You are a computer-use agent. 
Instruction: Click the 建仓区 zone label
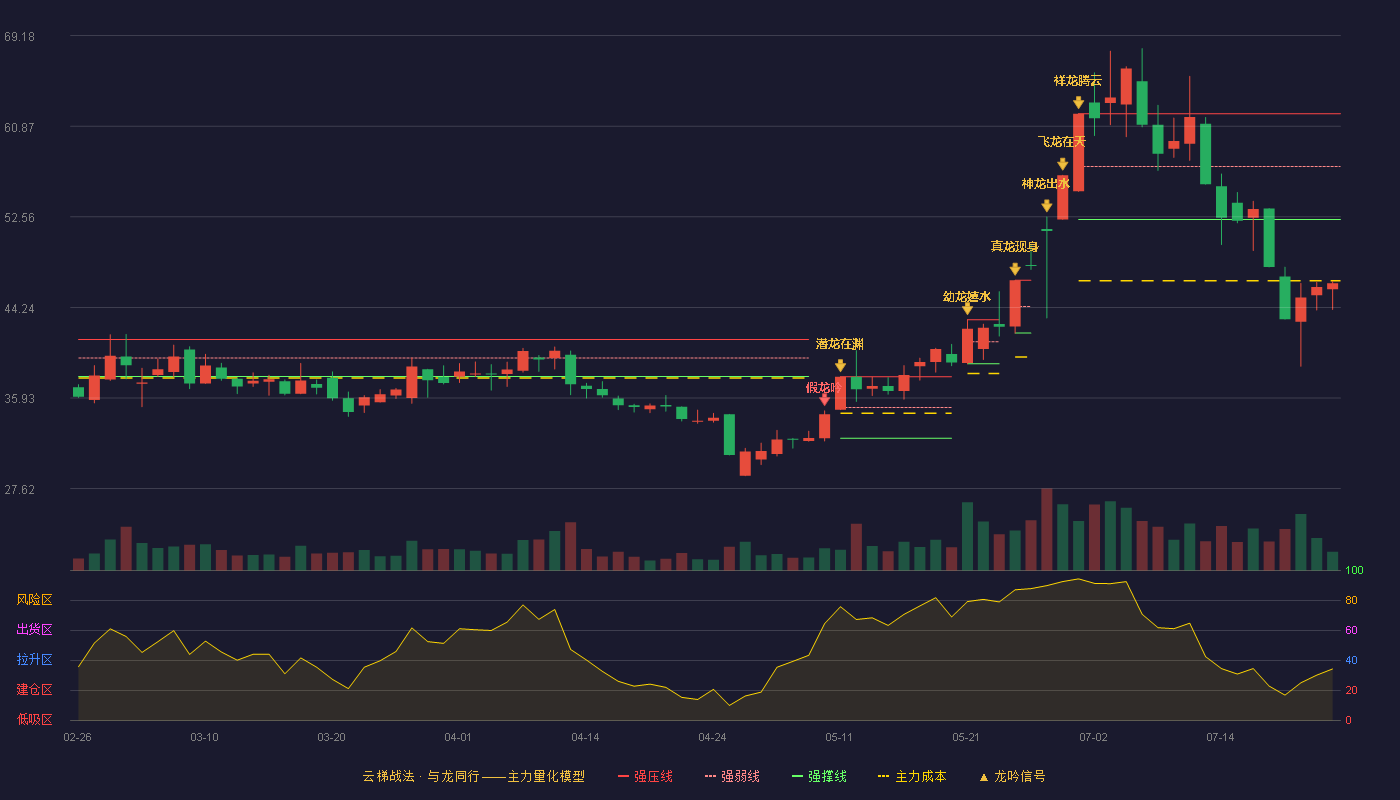34,690
